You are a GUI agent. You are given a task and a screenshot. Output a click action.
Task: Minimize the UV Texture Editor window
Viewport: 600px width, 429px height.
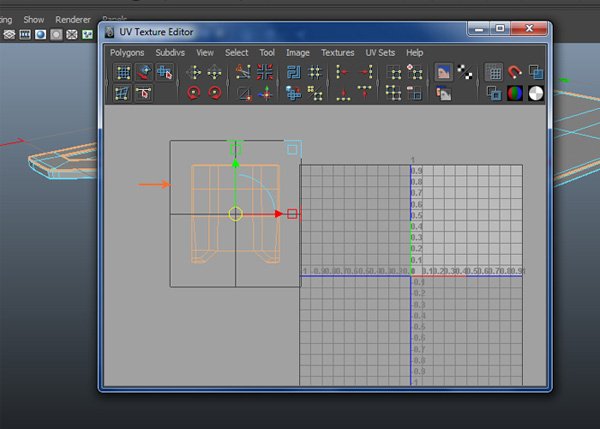click(478, 28)
